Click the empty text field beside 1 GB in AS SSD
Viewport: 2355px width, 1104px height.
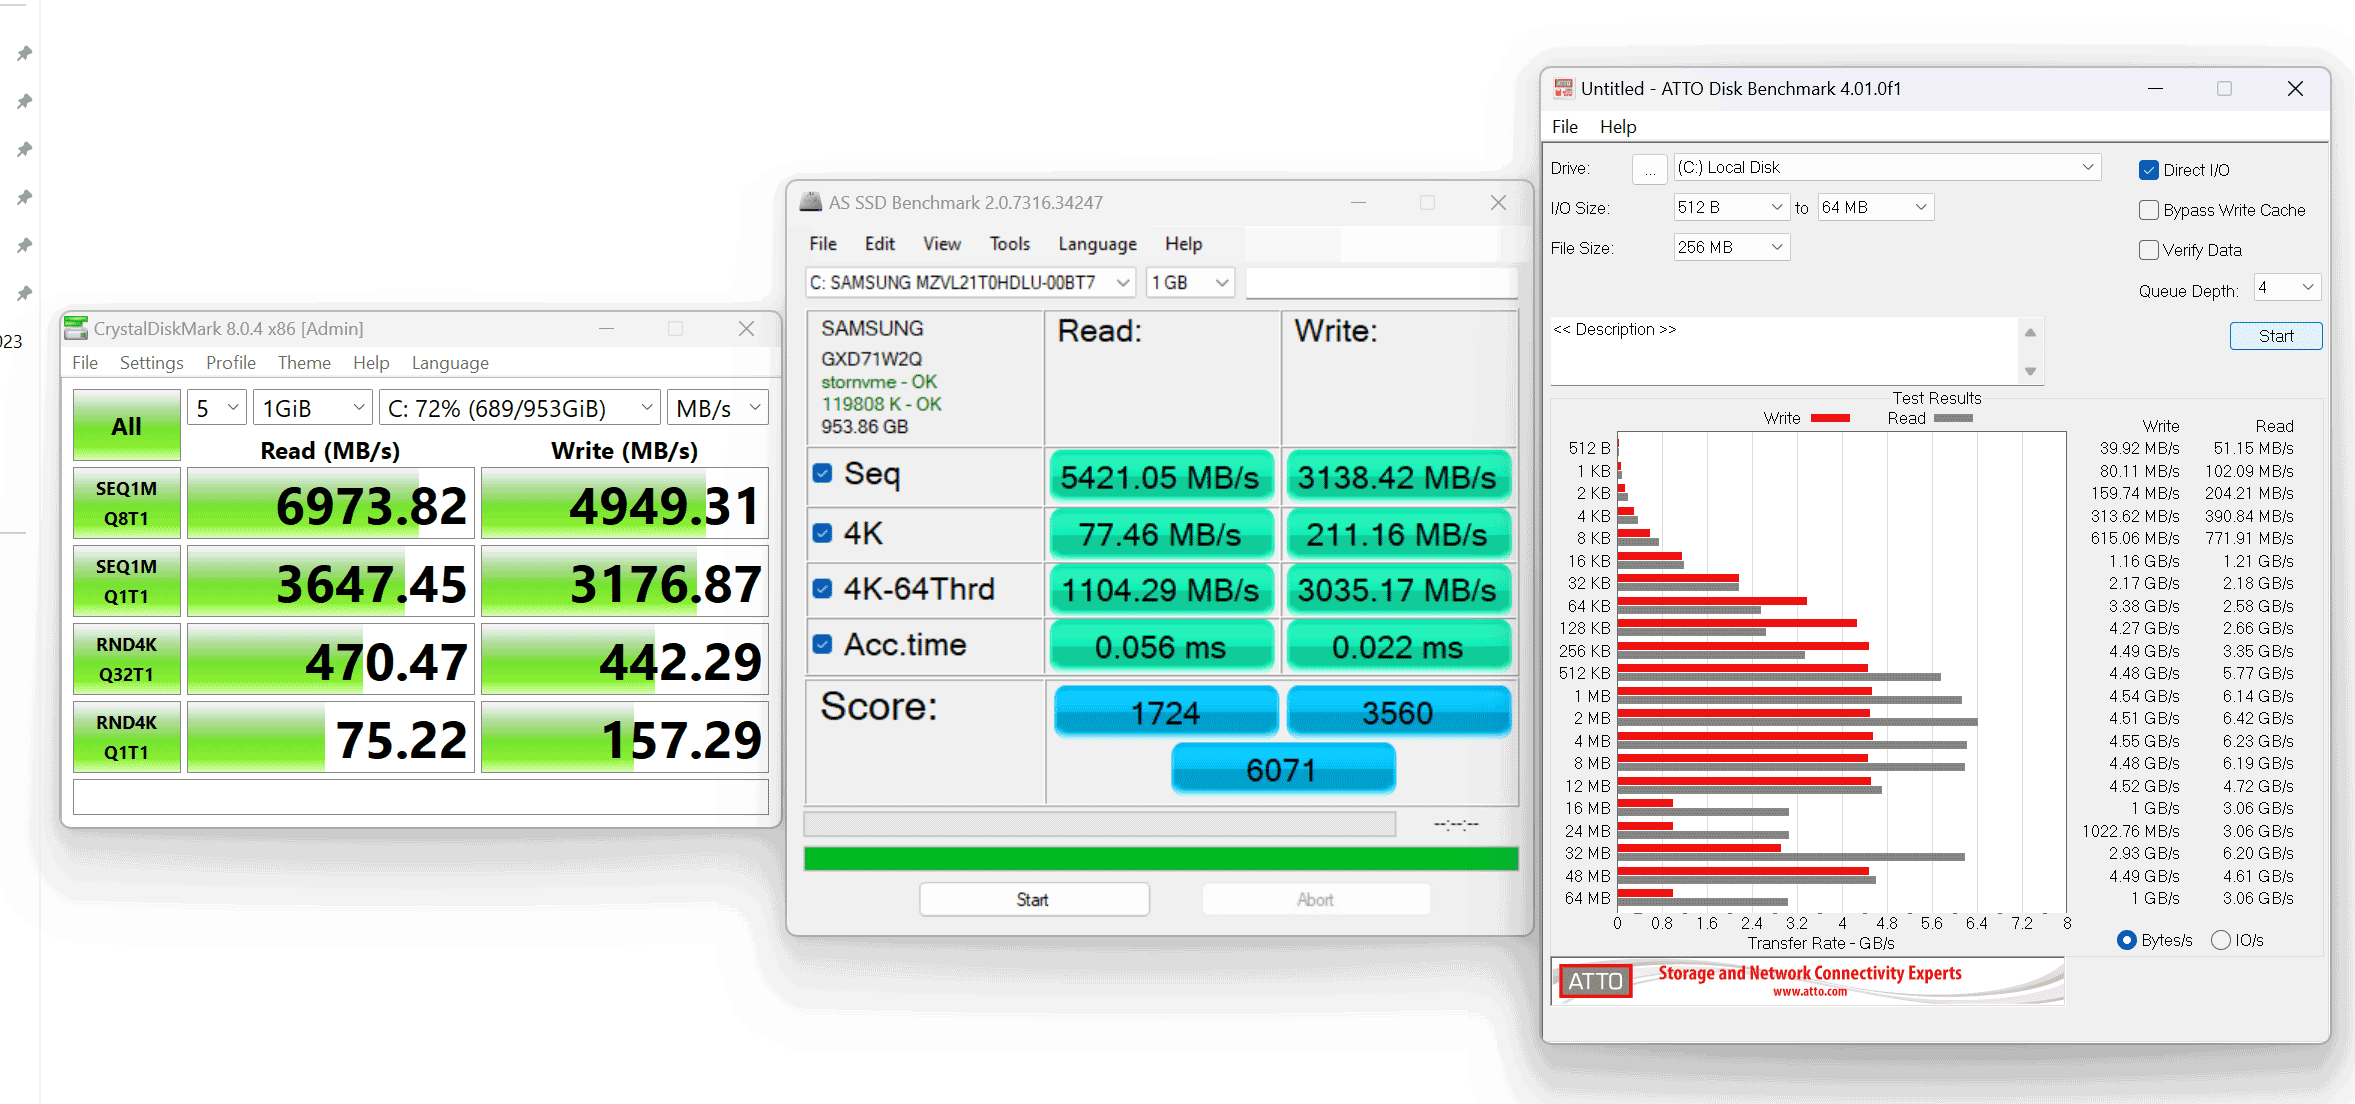pos(1381,283)
